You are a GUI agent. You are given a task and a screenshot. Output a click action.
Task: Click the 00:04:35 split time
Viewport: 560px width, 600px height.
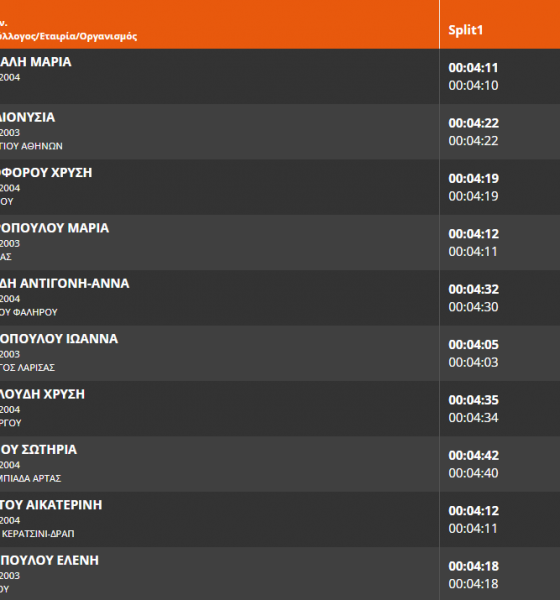coord(473,400)
